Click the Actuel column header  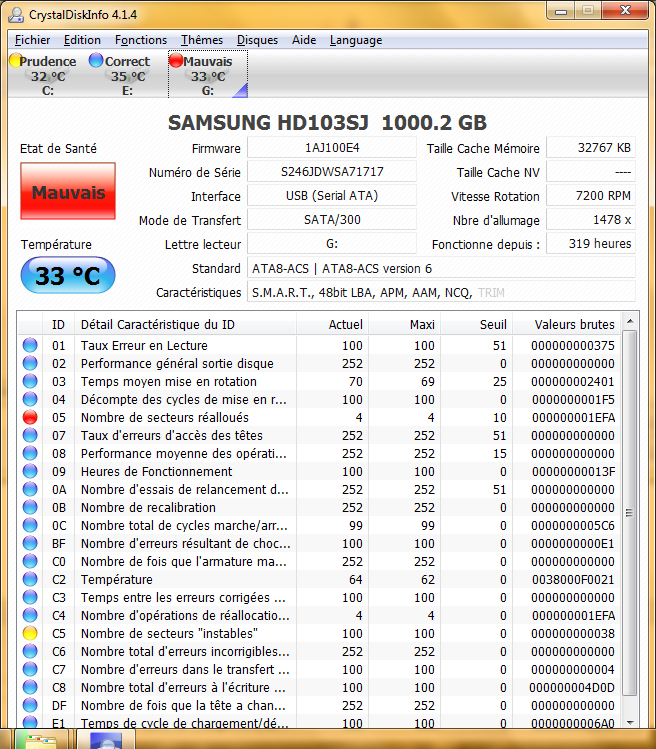[333, 324]
